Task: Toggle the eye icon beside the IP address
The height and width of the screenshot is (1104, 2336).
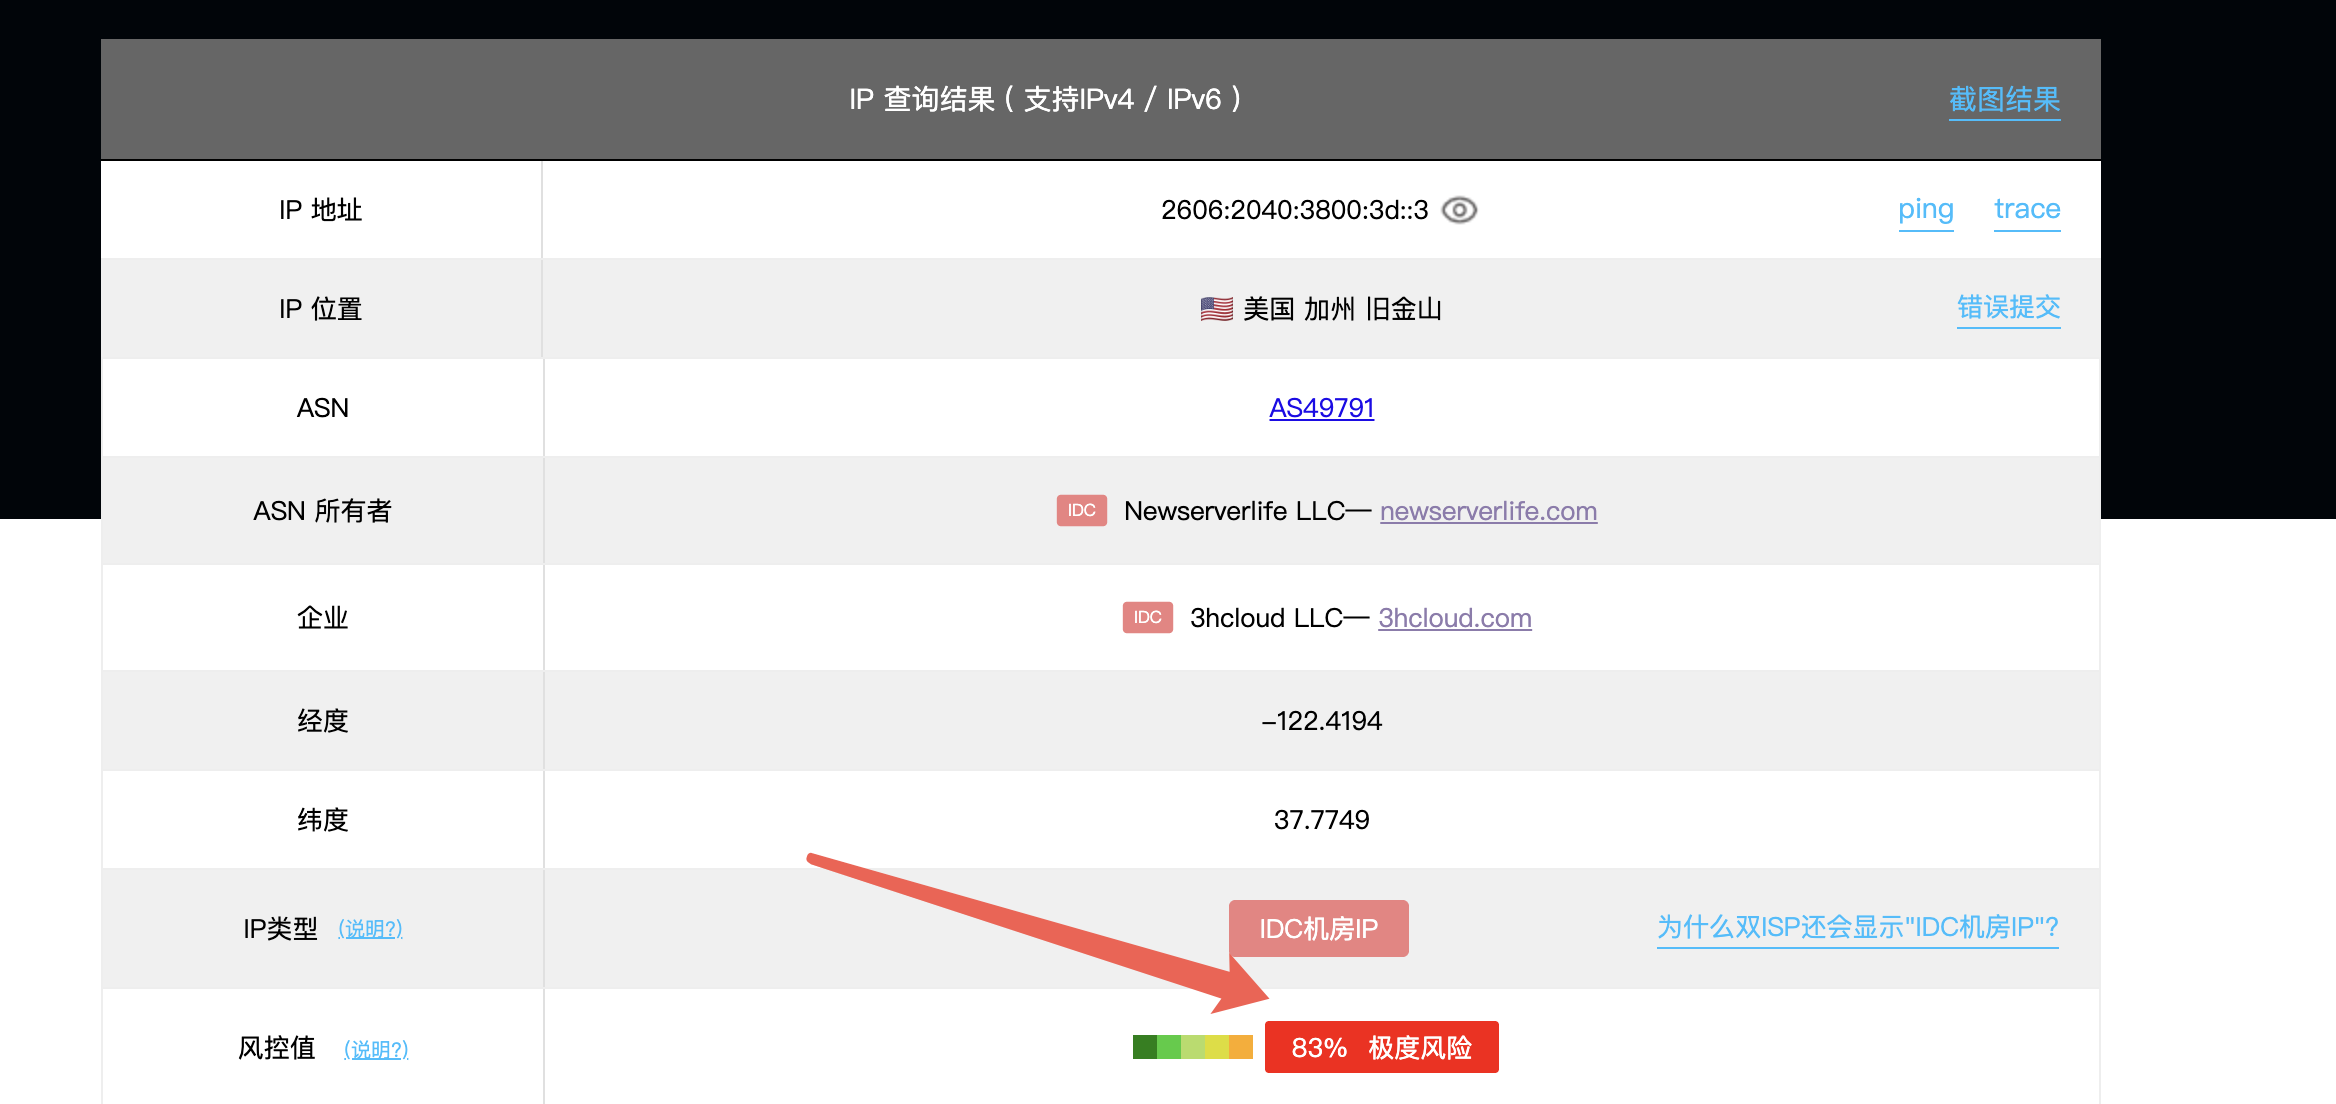Action: pos(1459,210)
